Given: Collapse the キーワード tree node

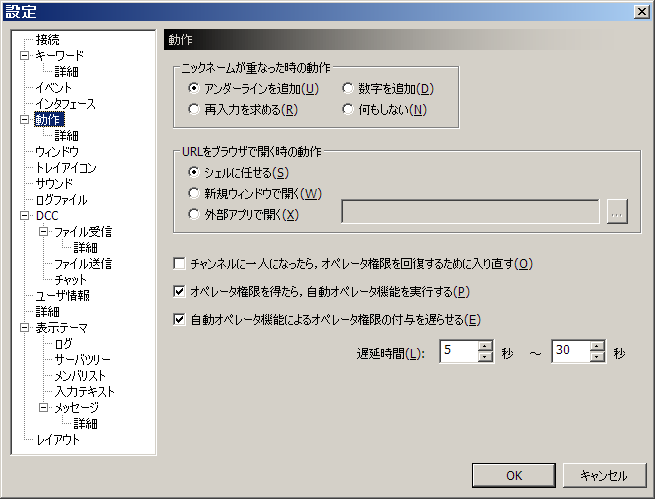Looking at the screenshot, I should [x=25, y=56].
